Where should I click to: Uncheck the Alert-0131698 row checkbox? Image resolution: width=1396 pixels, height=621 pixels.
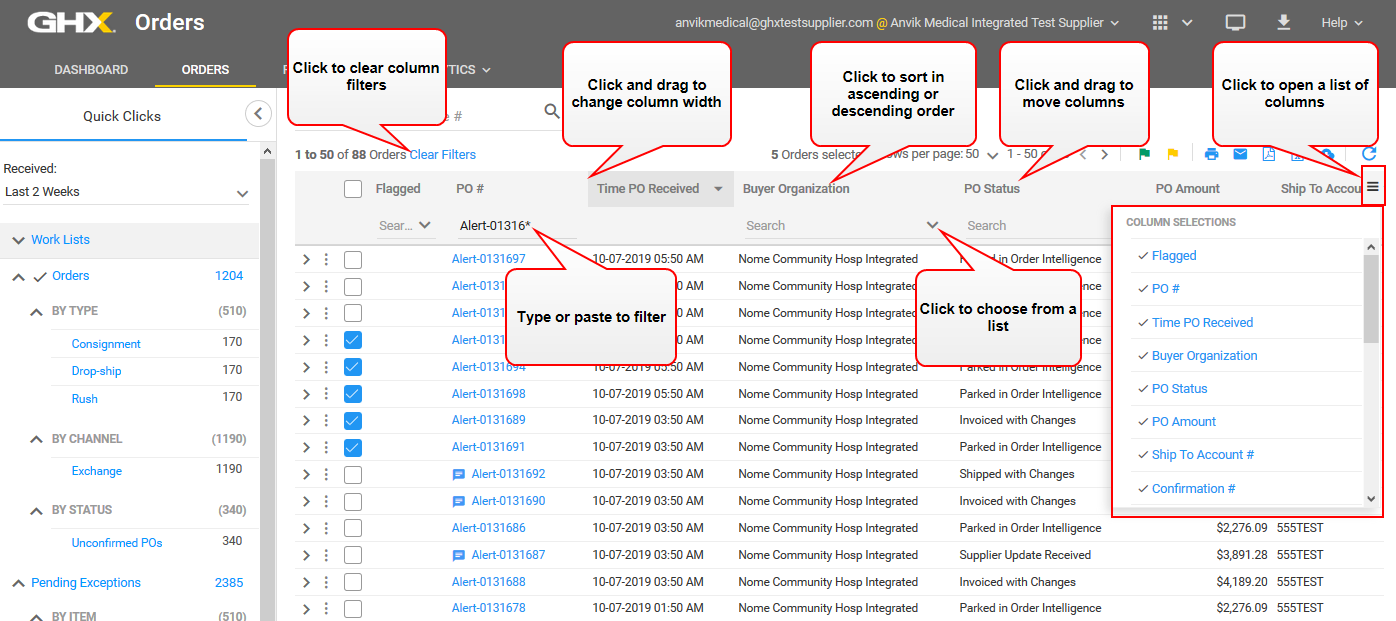(x=353, y=394)
